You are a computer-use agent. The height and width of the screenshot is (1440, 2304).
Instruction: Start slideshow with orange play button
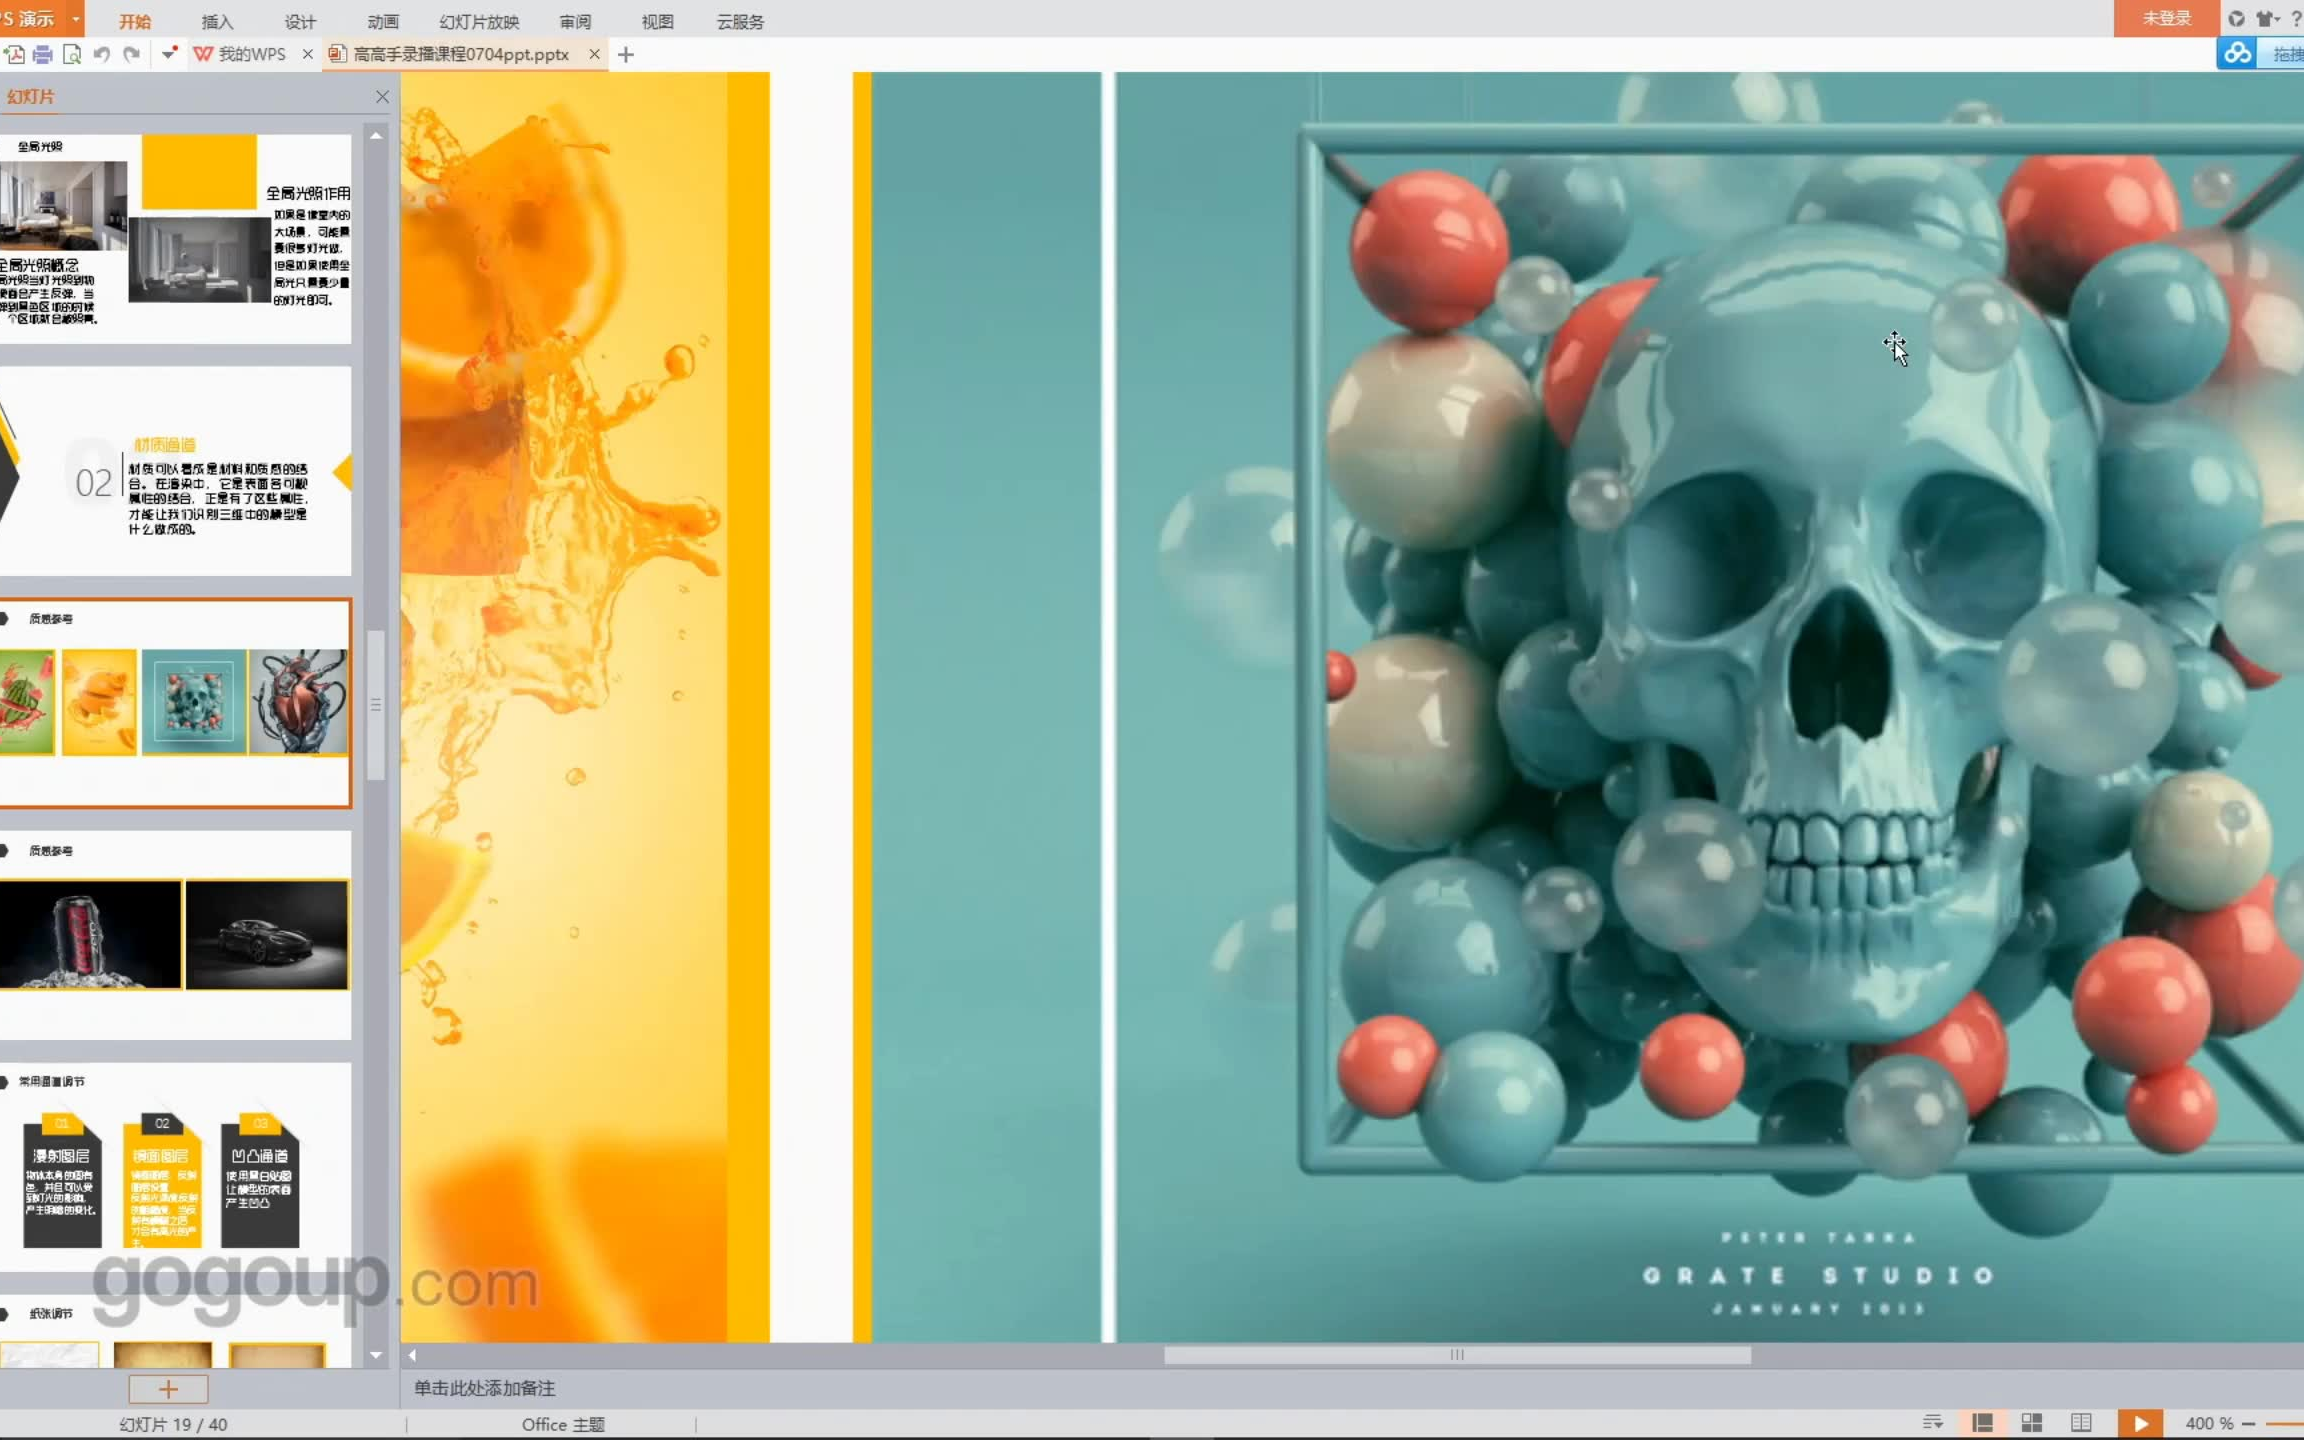(2140, 1423)
